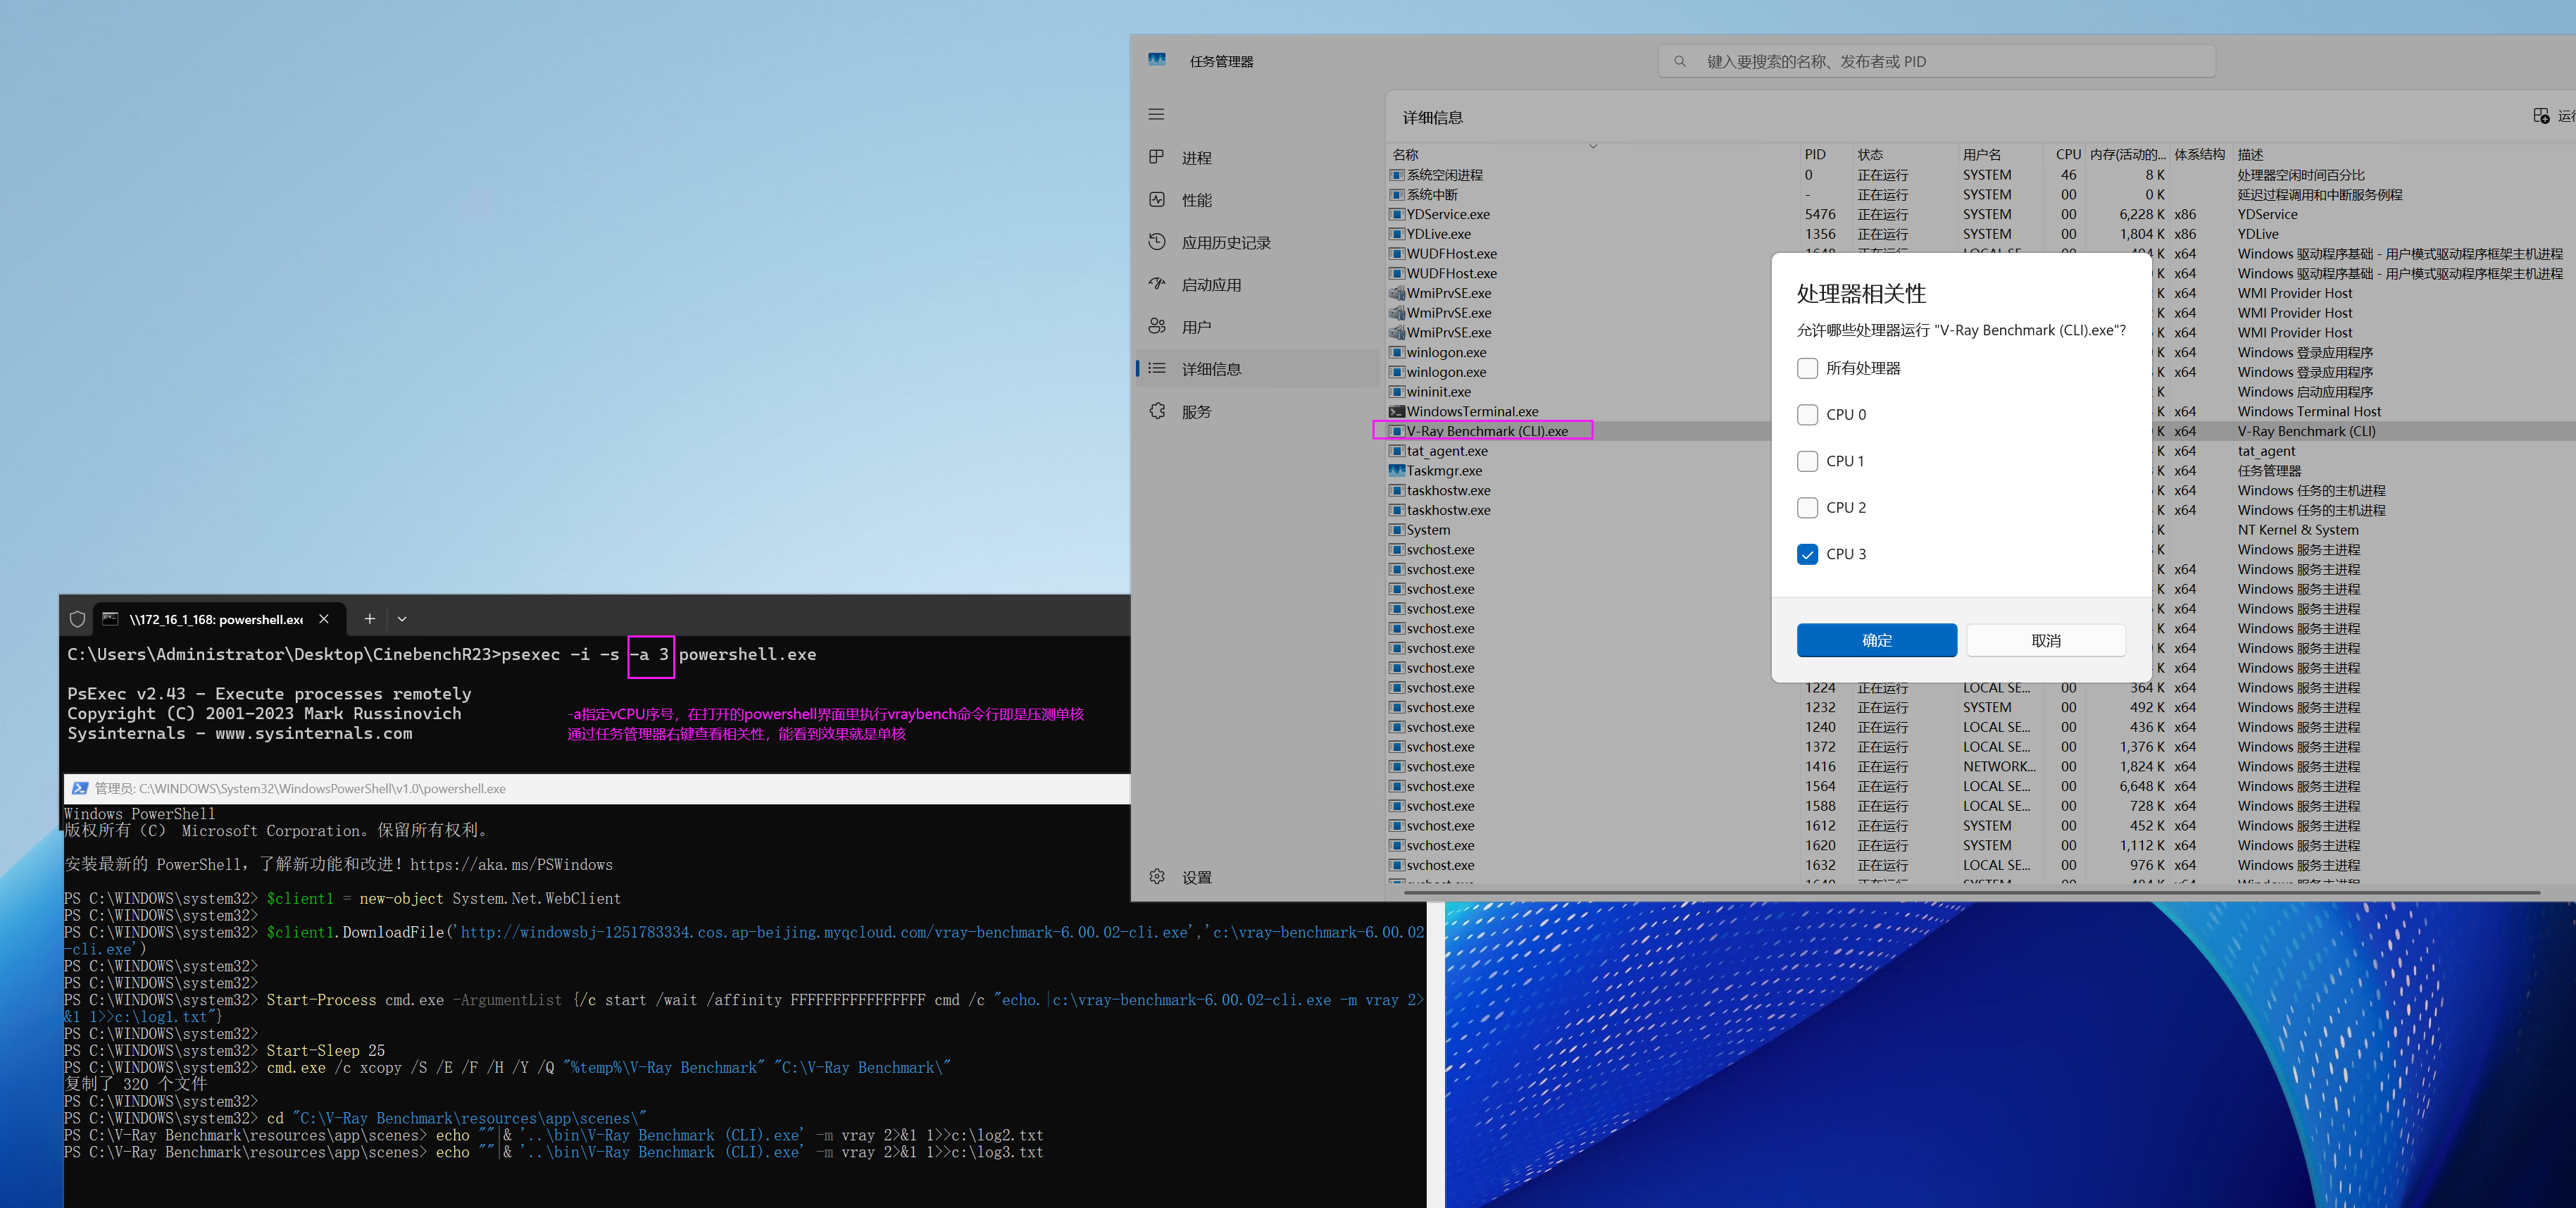The image size is (2576, 1208).
Task: Click the 取消 button
Action: [x=2045, y=640]
